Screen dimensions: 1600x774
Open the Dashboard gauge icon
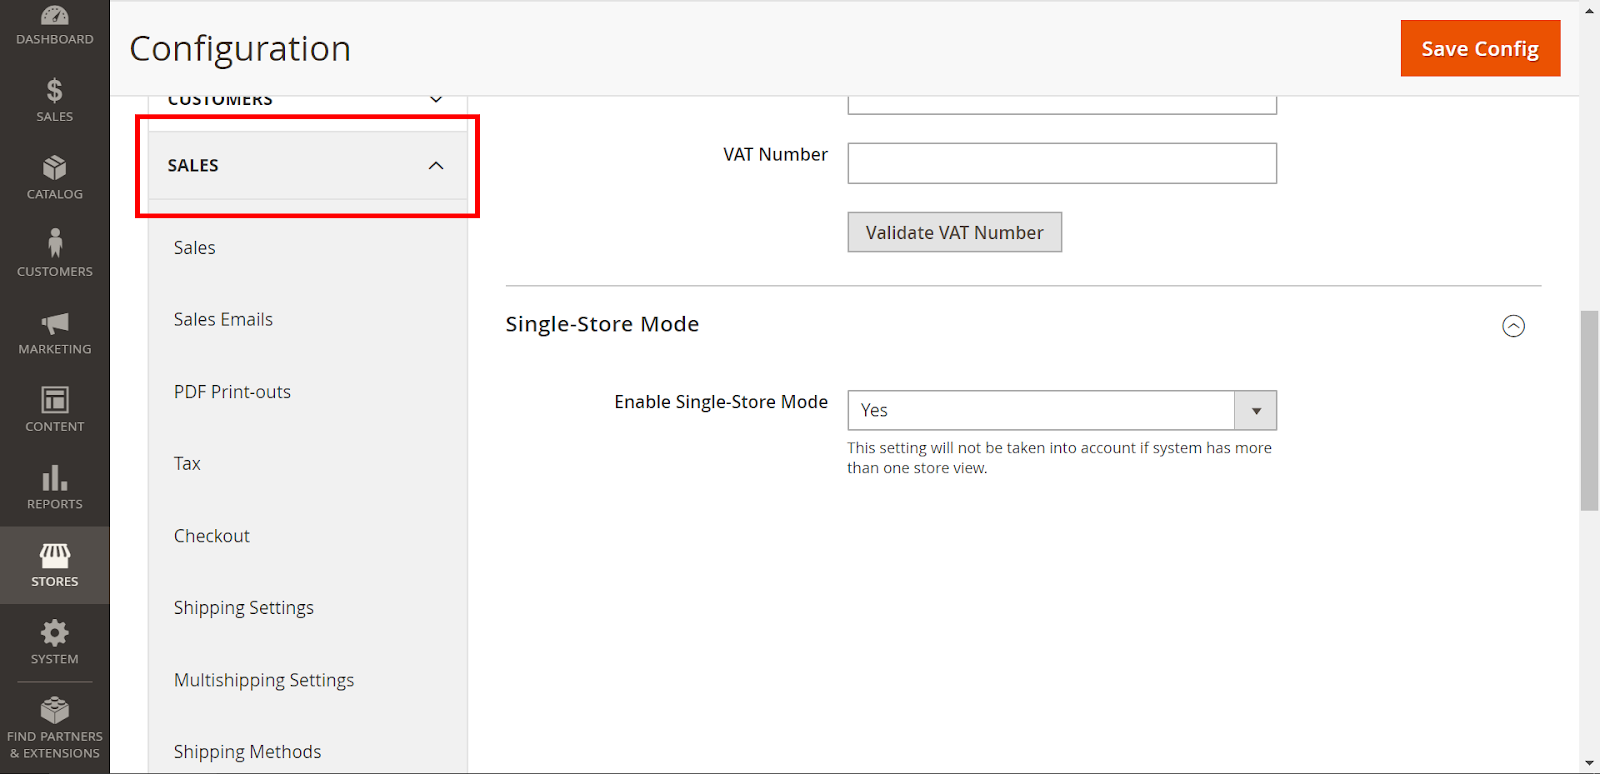coord(55,17)
